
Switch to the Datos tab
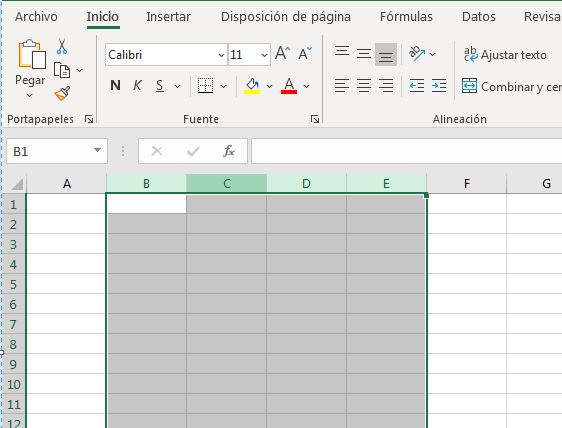(479, 16)
